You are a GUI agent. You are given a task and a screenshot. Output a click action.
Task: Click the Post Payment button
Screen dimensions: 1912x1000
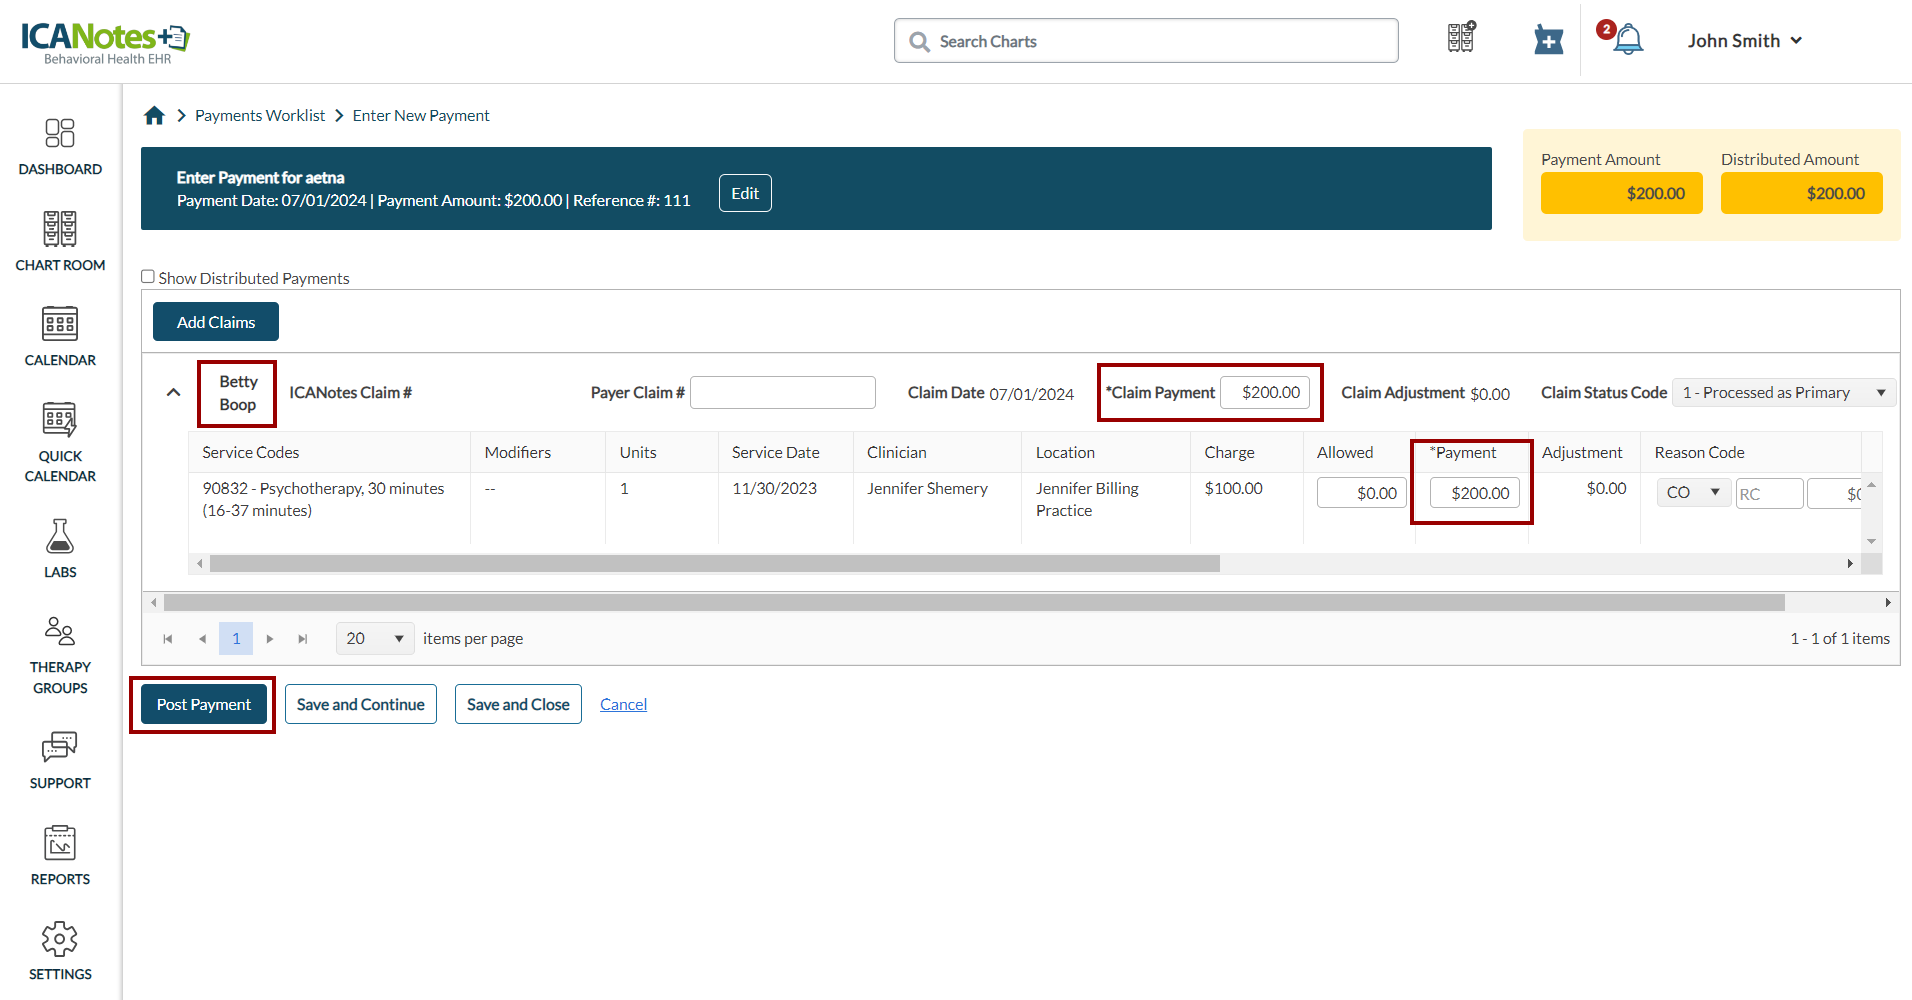[x=204, y=704]
